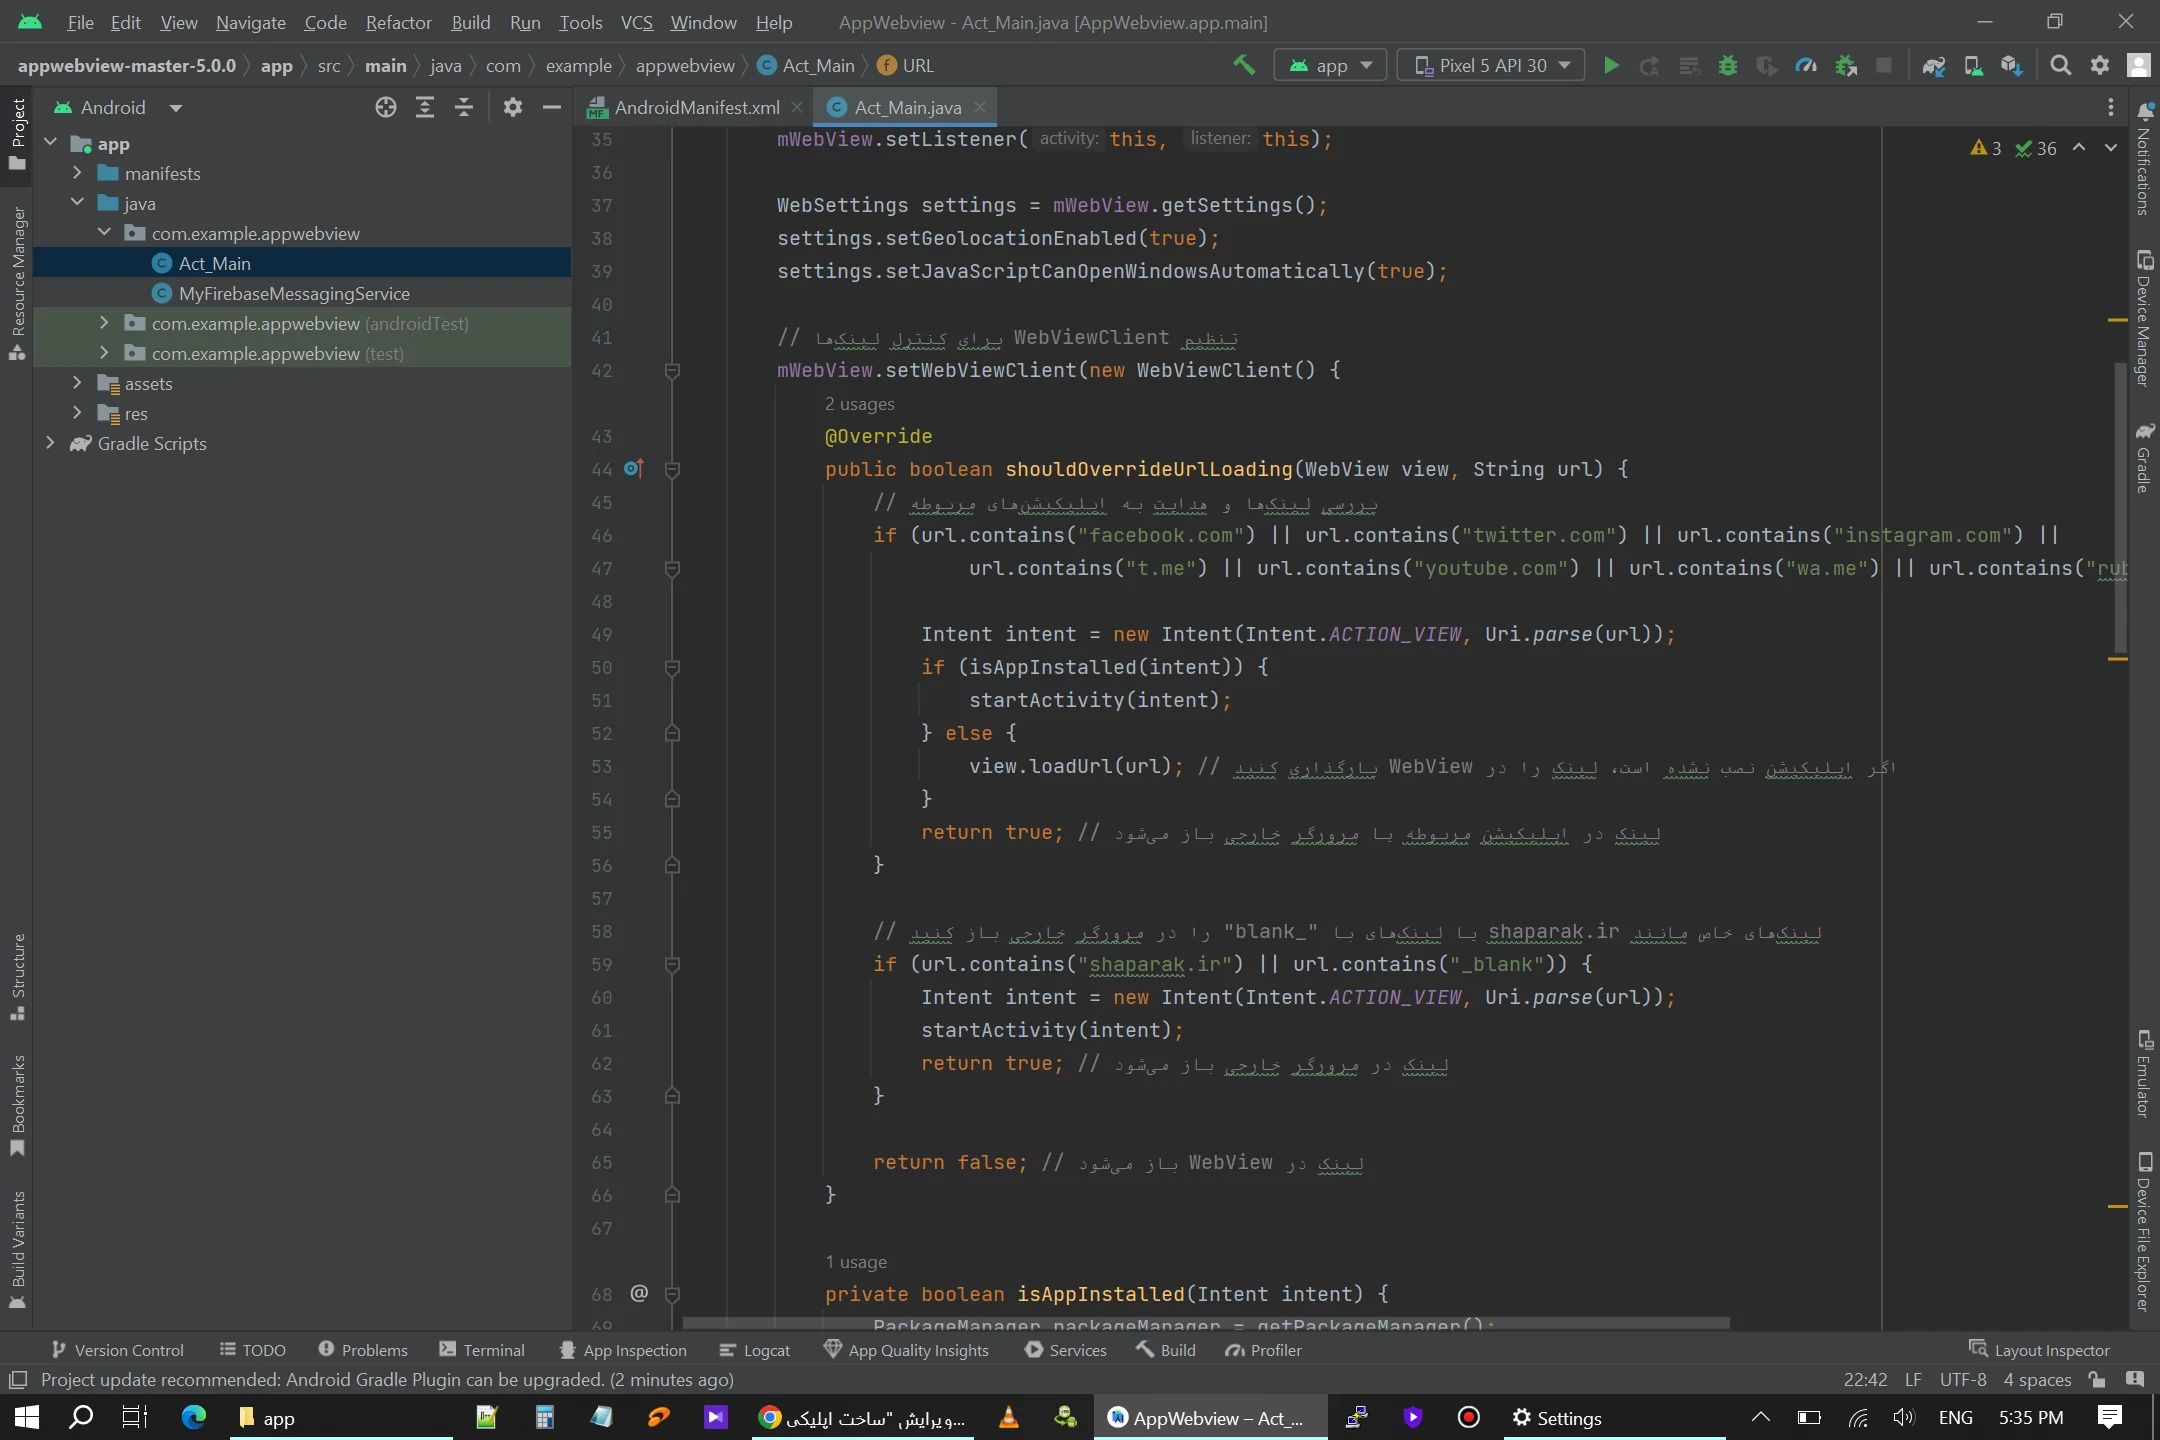Image resolution: width=2160 pixels, height=1440 pixels.
Task: Open App Quality Insights tool window
Action: coord(906,1350)
